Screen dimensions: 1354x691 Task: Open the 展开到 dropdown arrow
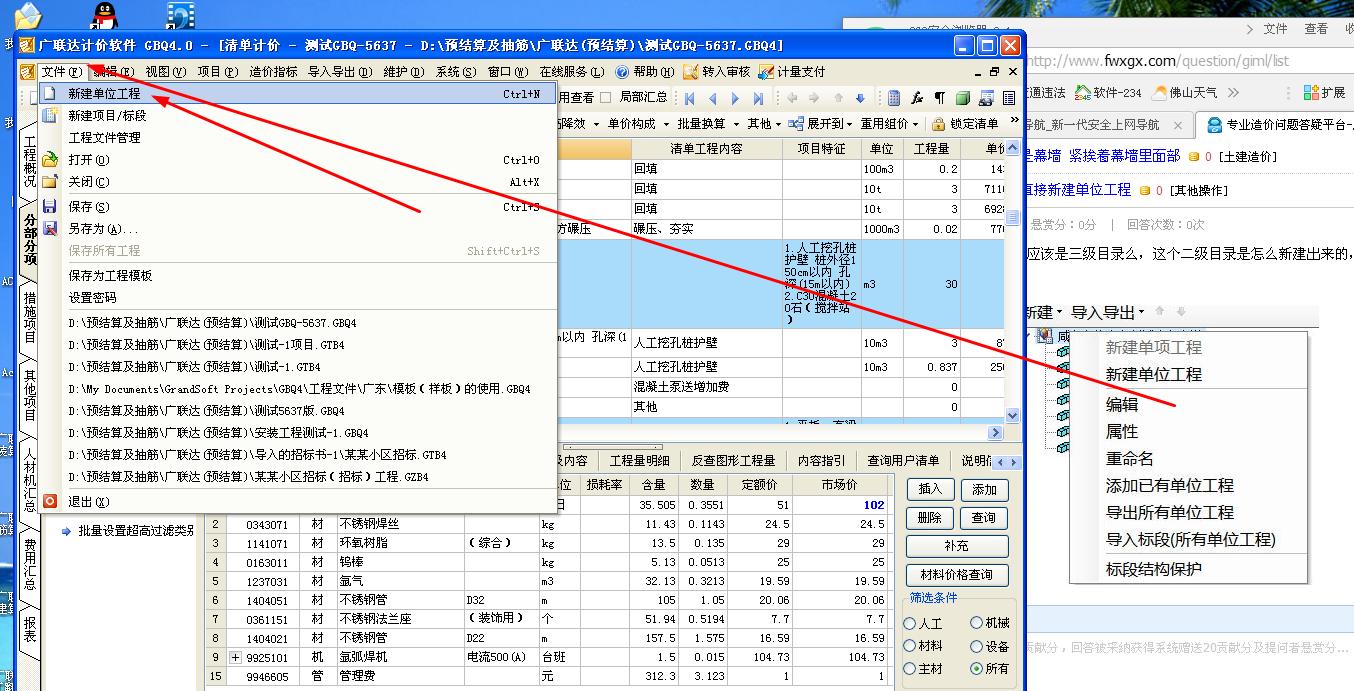click(849, 125)
